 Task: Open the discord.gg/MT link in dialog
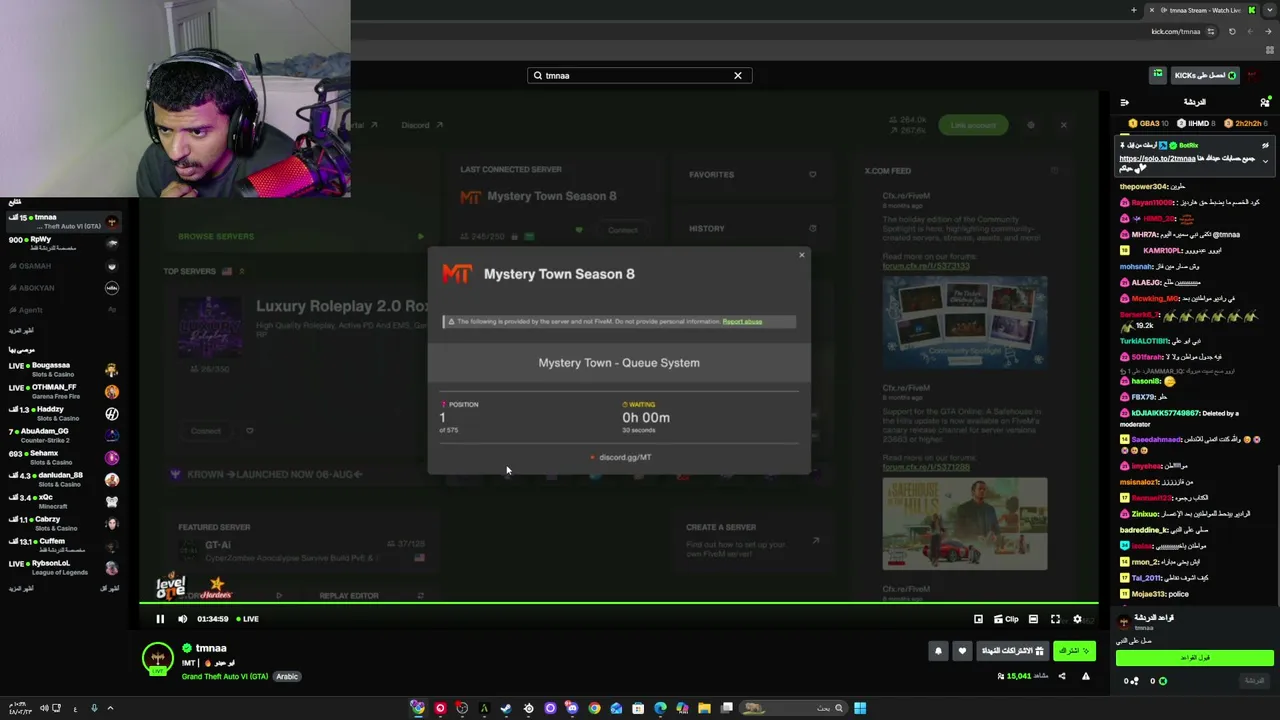[x=625, y=457]
